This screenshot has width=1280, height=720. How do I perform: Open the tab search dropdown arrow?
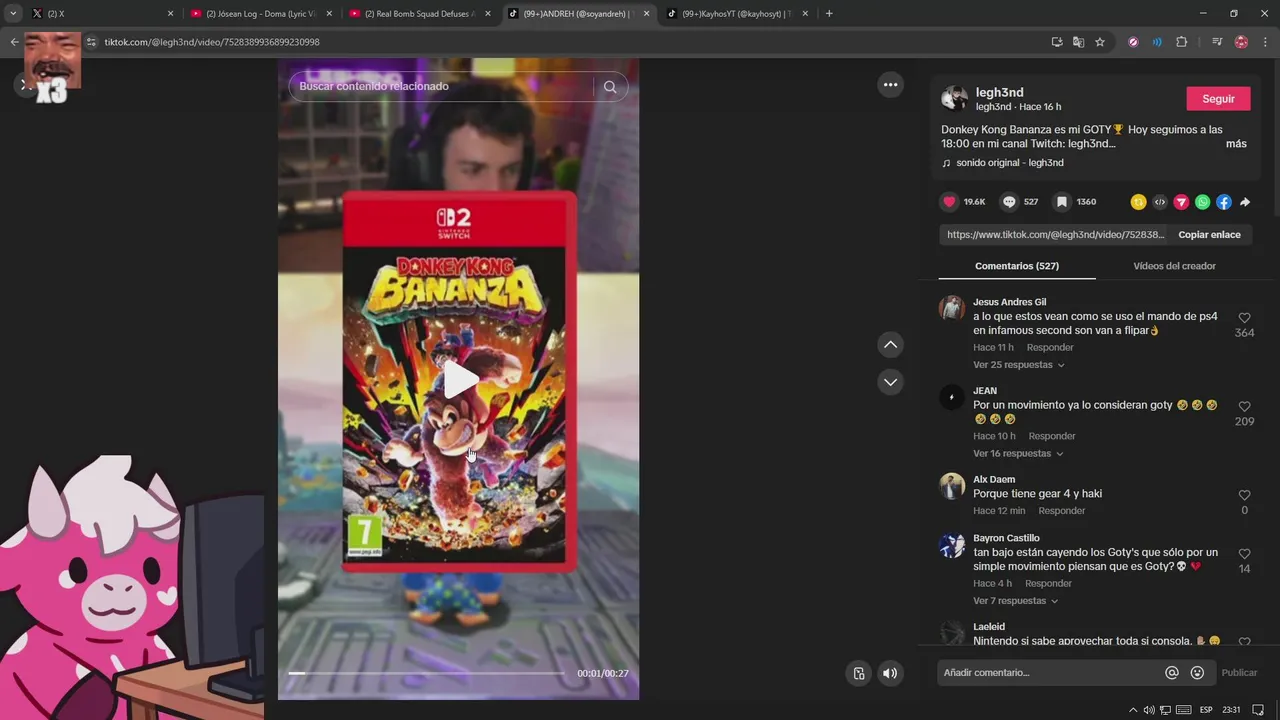pos(13,14)
